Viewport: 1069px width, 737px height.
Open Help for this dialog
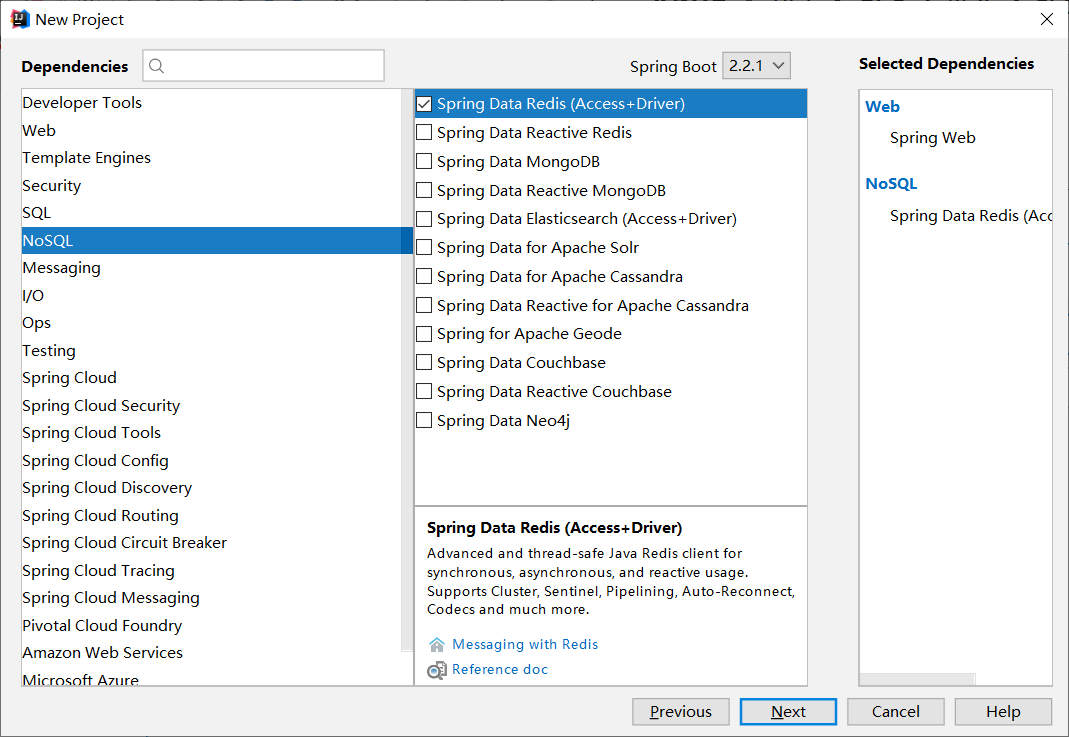pos(1003,712)
